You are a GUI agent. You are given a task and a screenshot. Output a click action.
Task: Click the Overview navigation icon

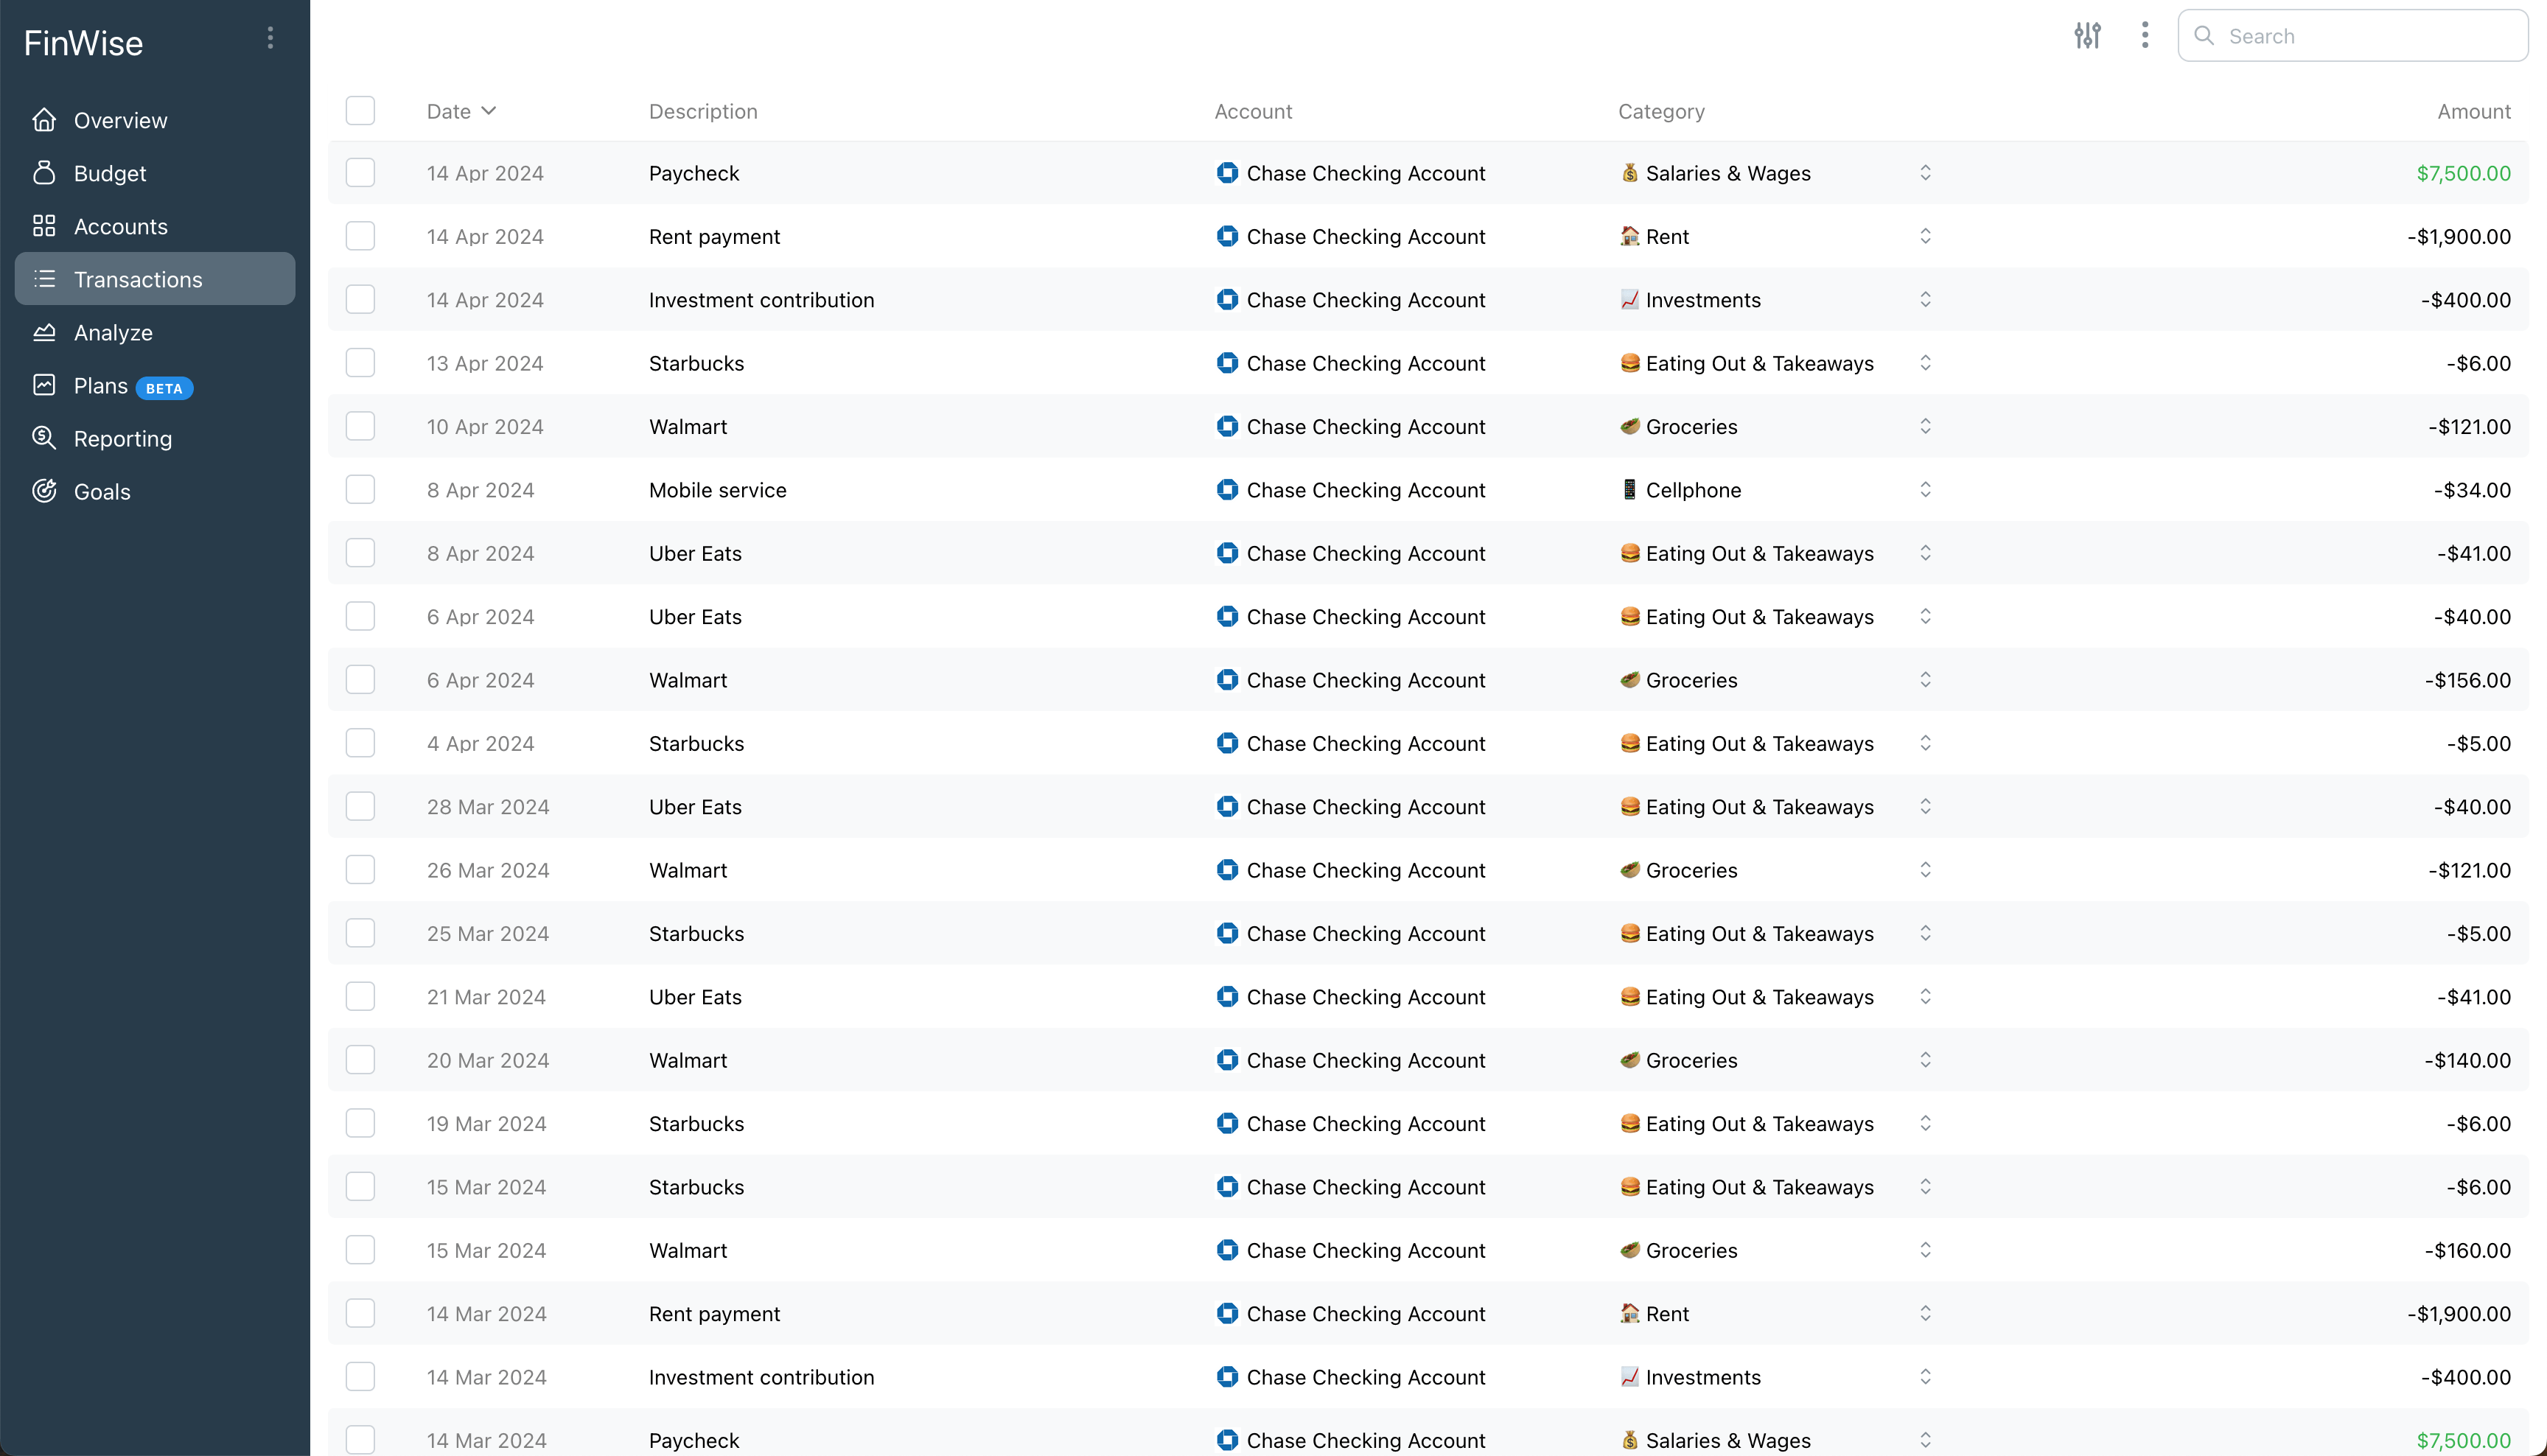point(46,119)
